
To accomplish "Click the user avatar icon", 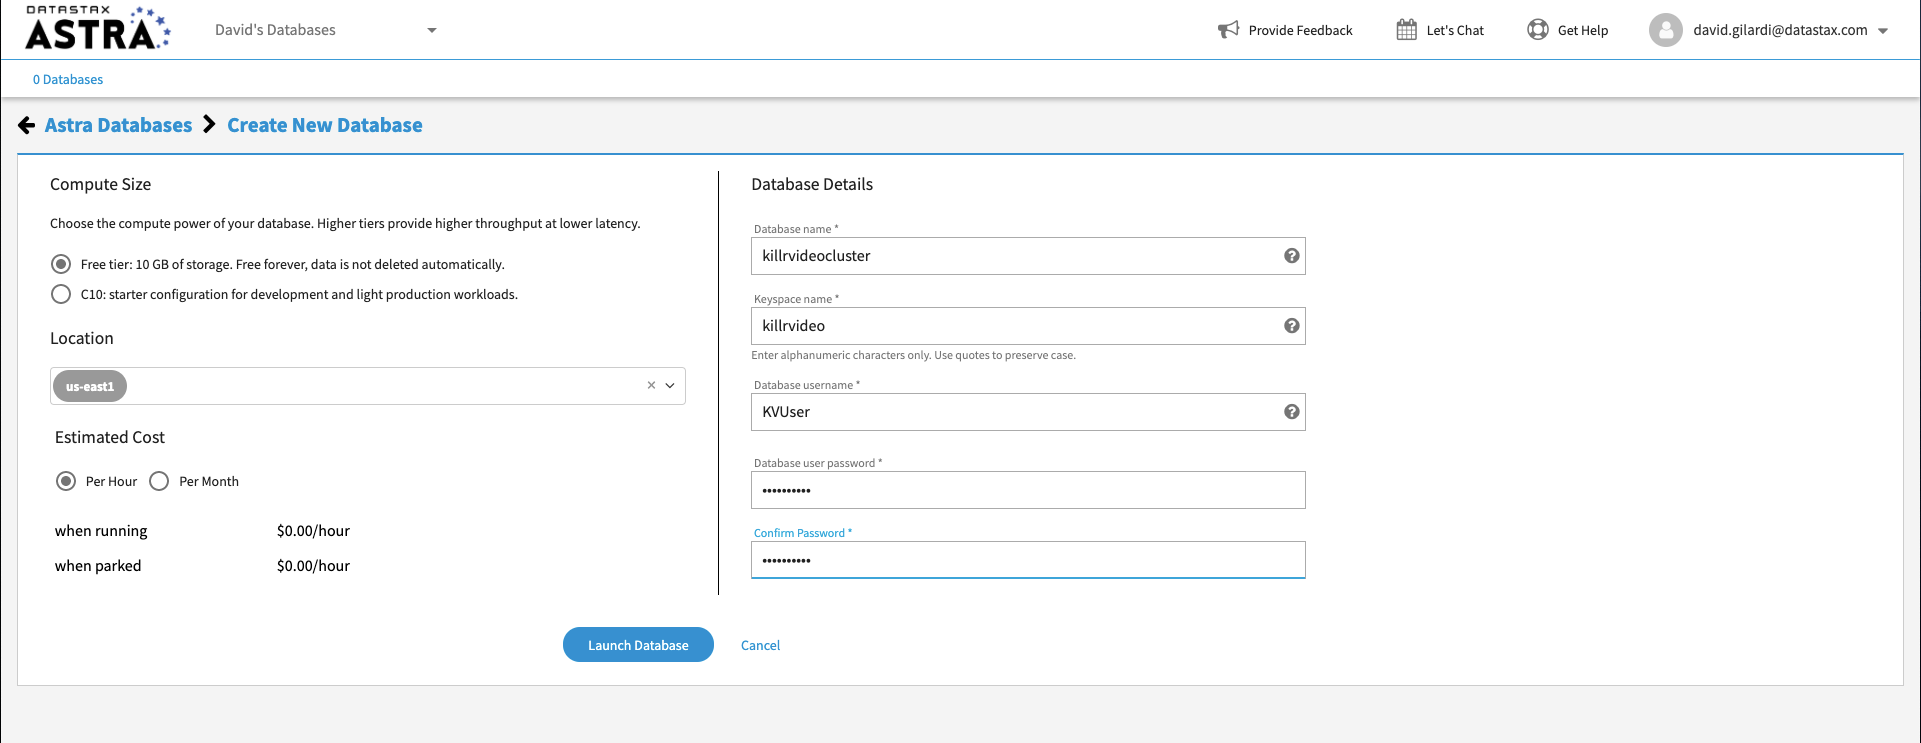I will [x=1666, y=30].
